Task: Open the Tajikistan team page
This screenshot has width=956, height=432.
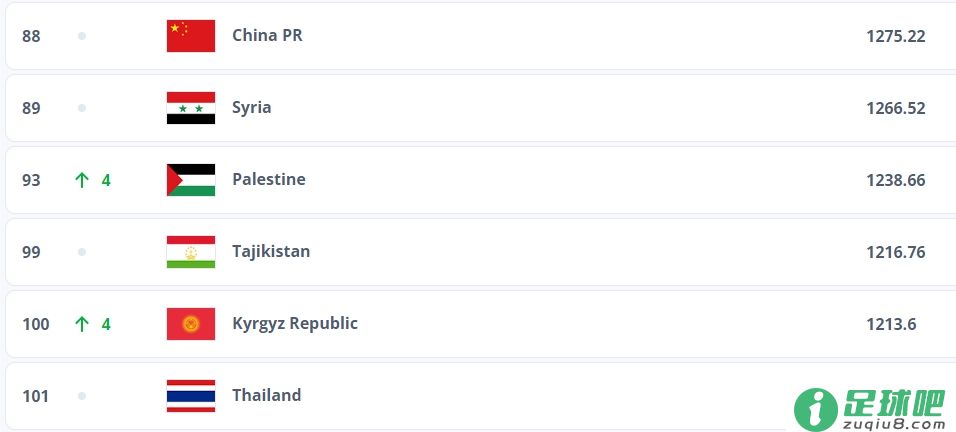Action: point(271,251)
